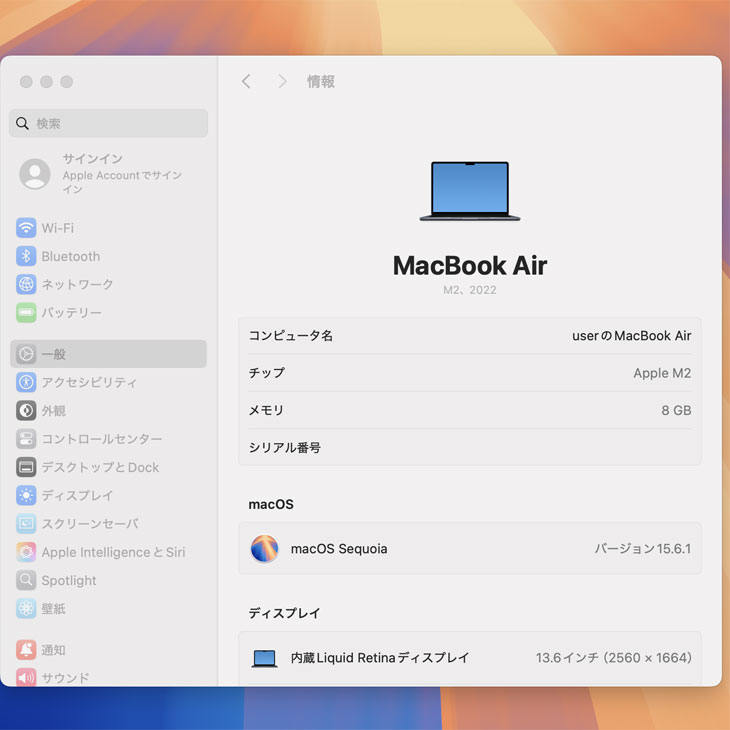Select the 一般 gear icon
The image size is (730, 730).
tap(26, 354)
